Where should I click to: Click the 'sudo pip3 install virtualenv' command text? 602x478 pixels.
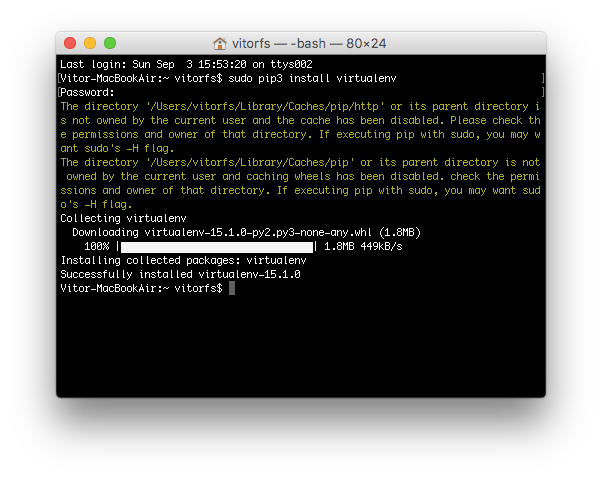pyautogui.click(x=312, y=78)
